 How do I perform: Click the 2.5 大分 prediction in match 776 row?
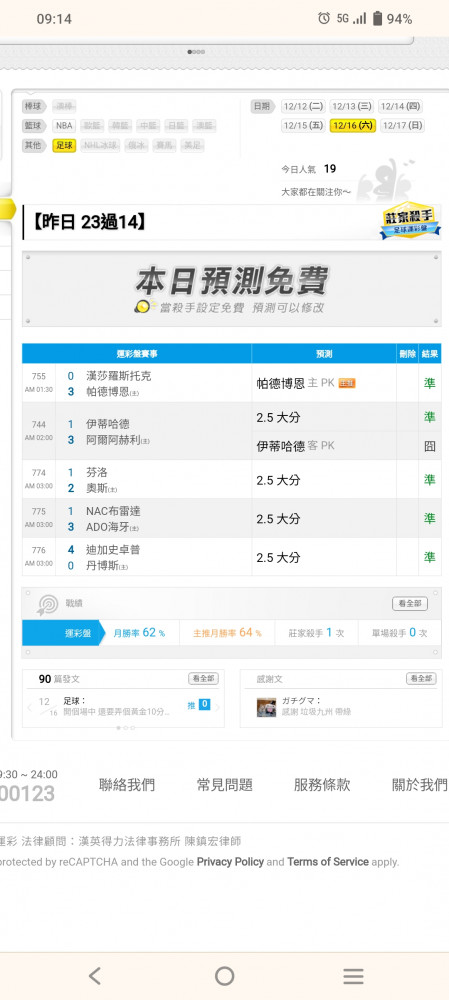pos(278,557)
